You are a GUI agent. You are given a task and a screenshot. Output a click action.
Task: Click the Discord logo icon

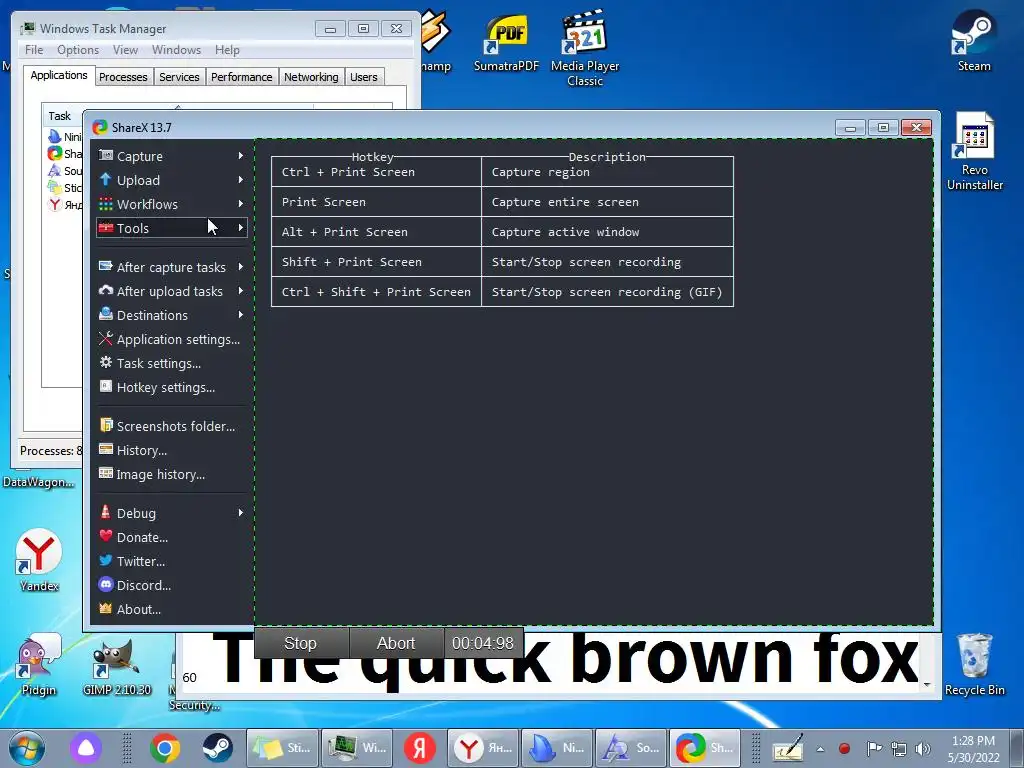[105, 584]
